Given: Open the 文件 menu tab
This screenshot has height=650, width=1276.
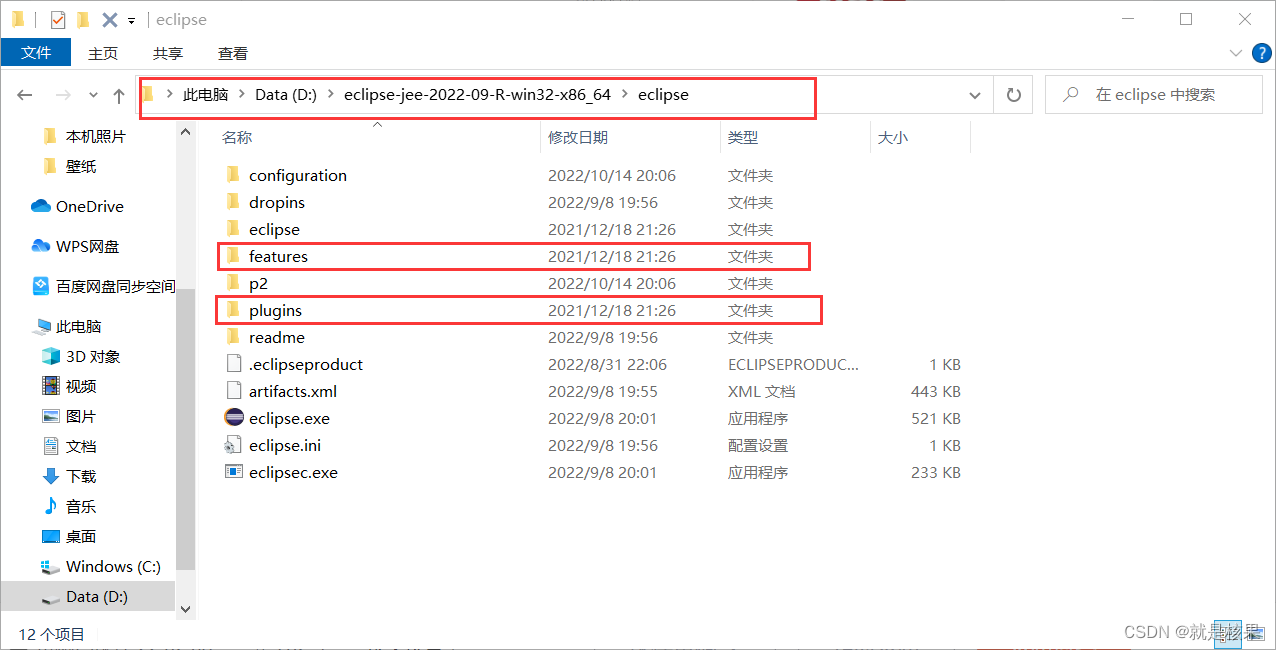Looking at the screenshot, I should point(36,53).
